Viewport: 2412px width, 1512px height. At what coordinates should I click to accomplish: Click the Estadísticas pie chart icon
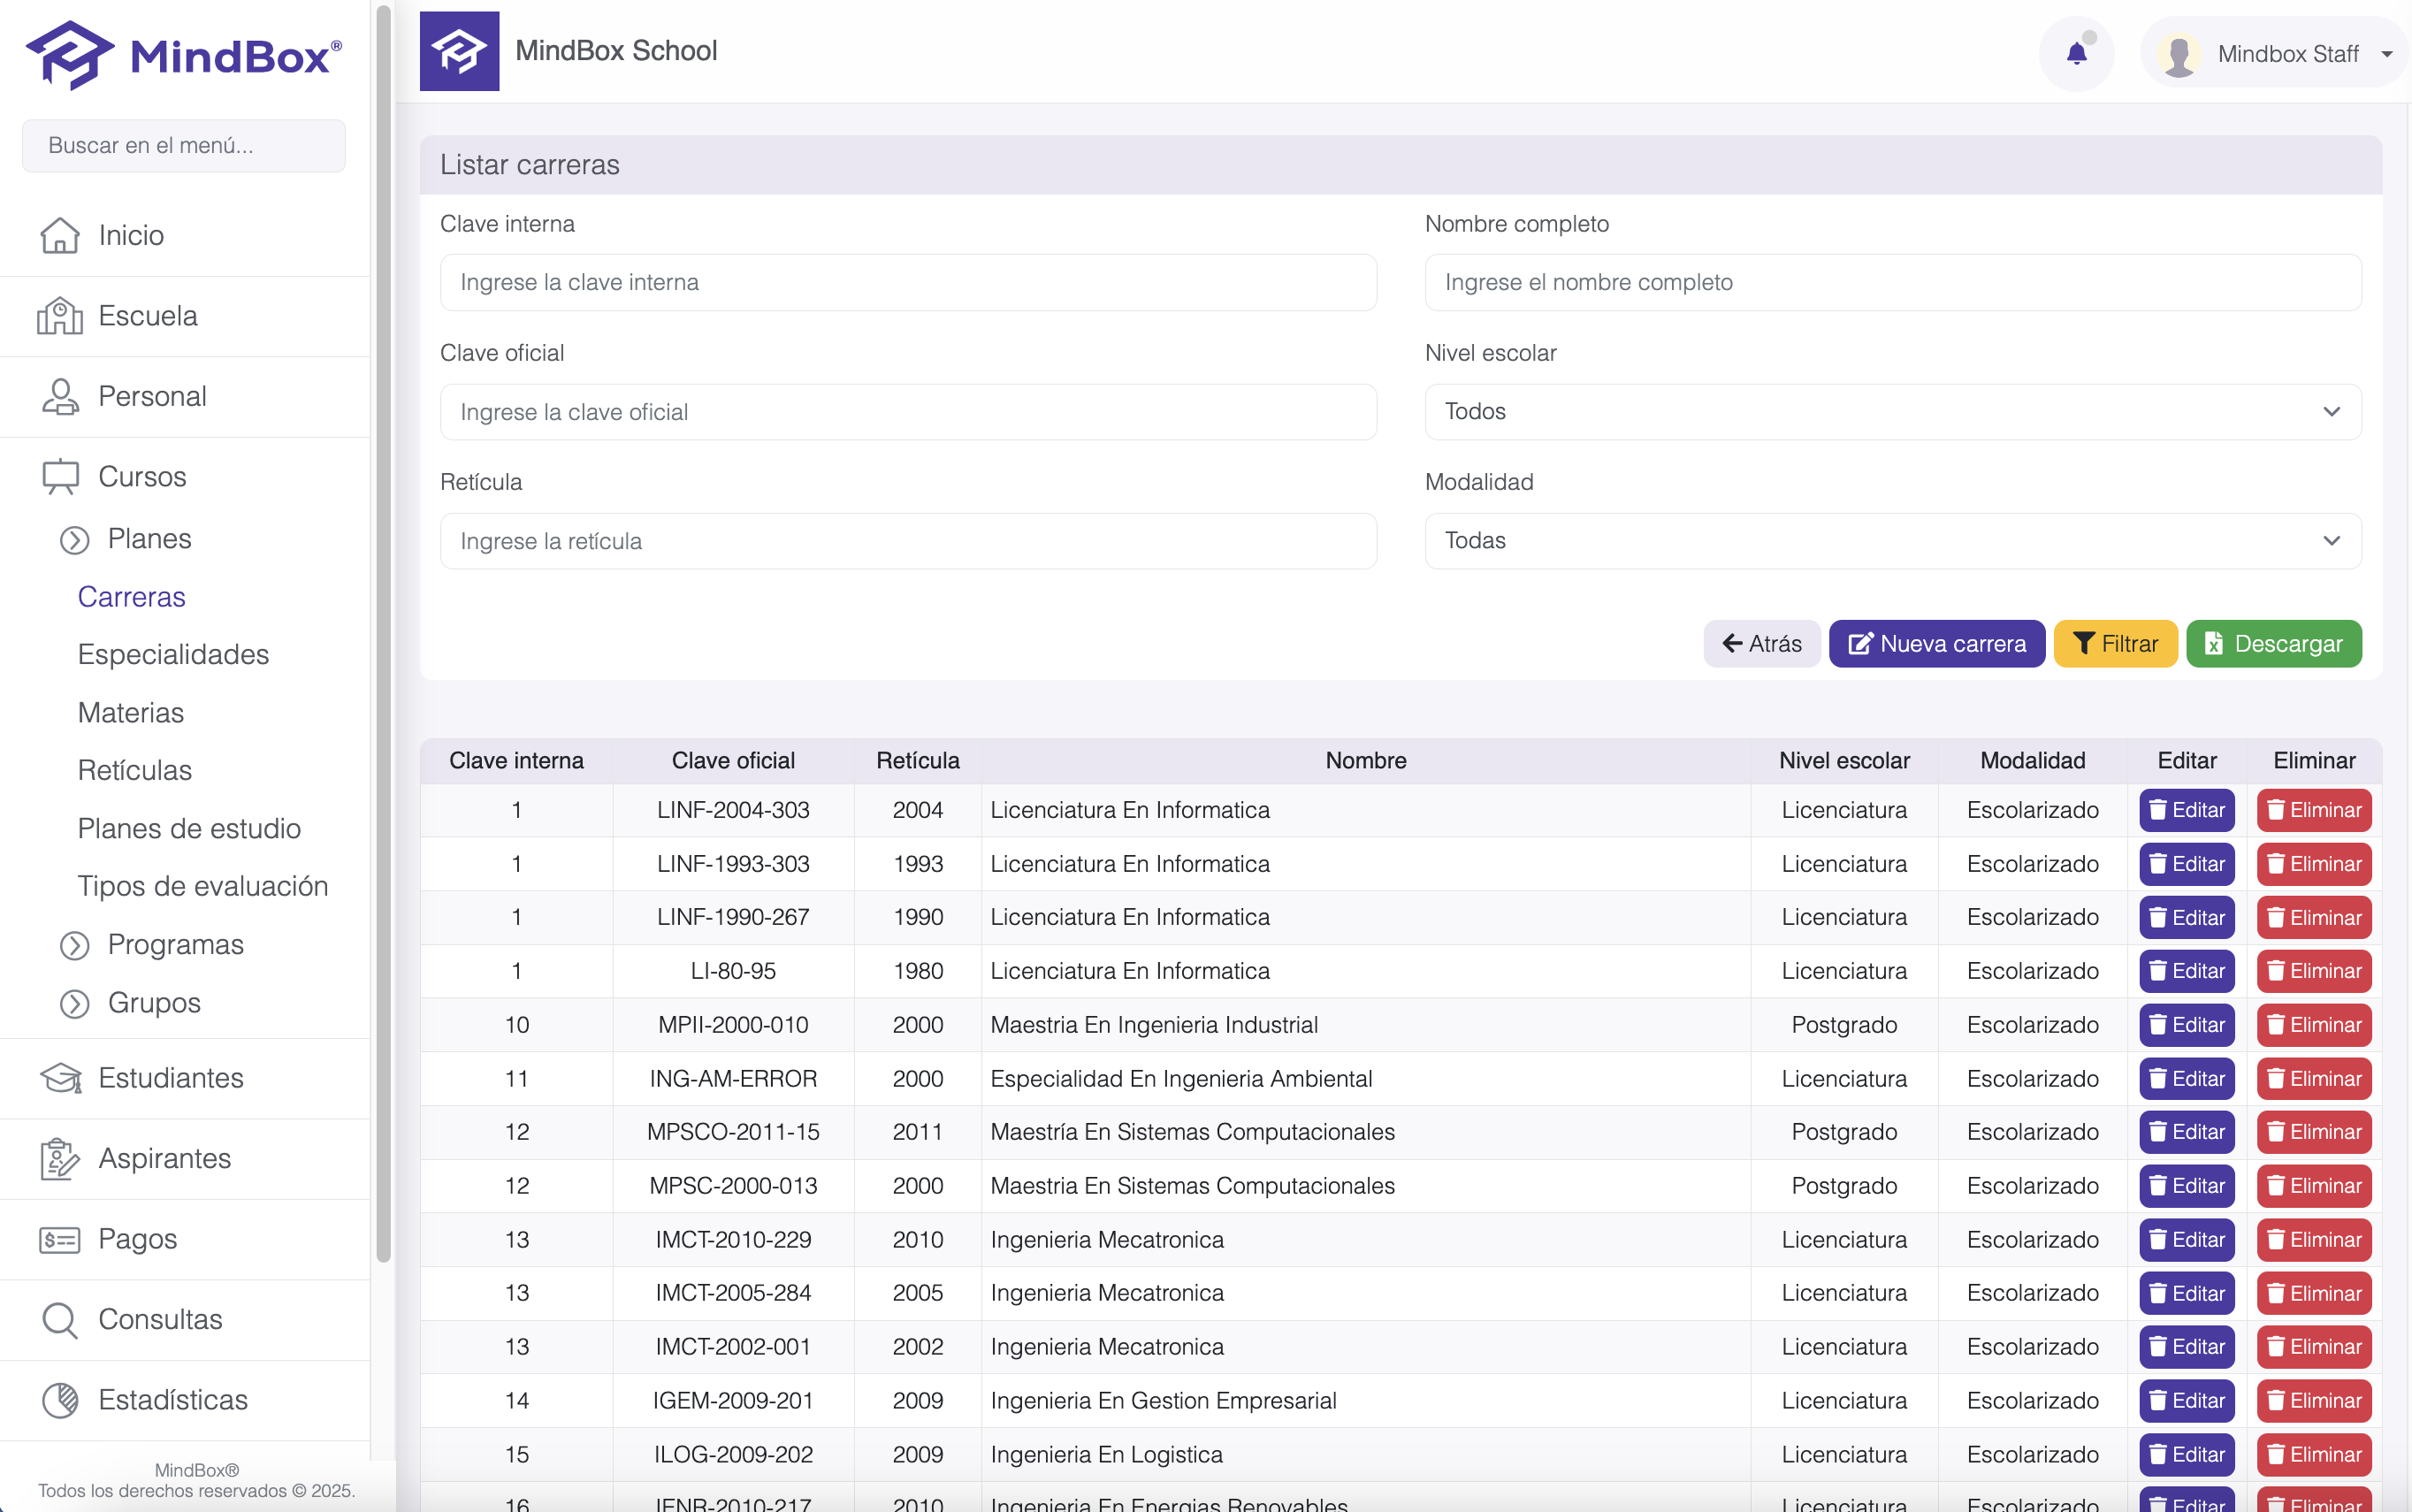[x=59, y=1400]
